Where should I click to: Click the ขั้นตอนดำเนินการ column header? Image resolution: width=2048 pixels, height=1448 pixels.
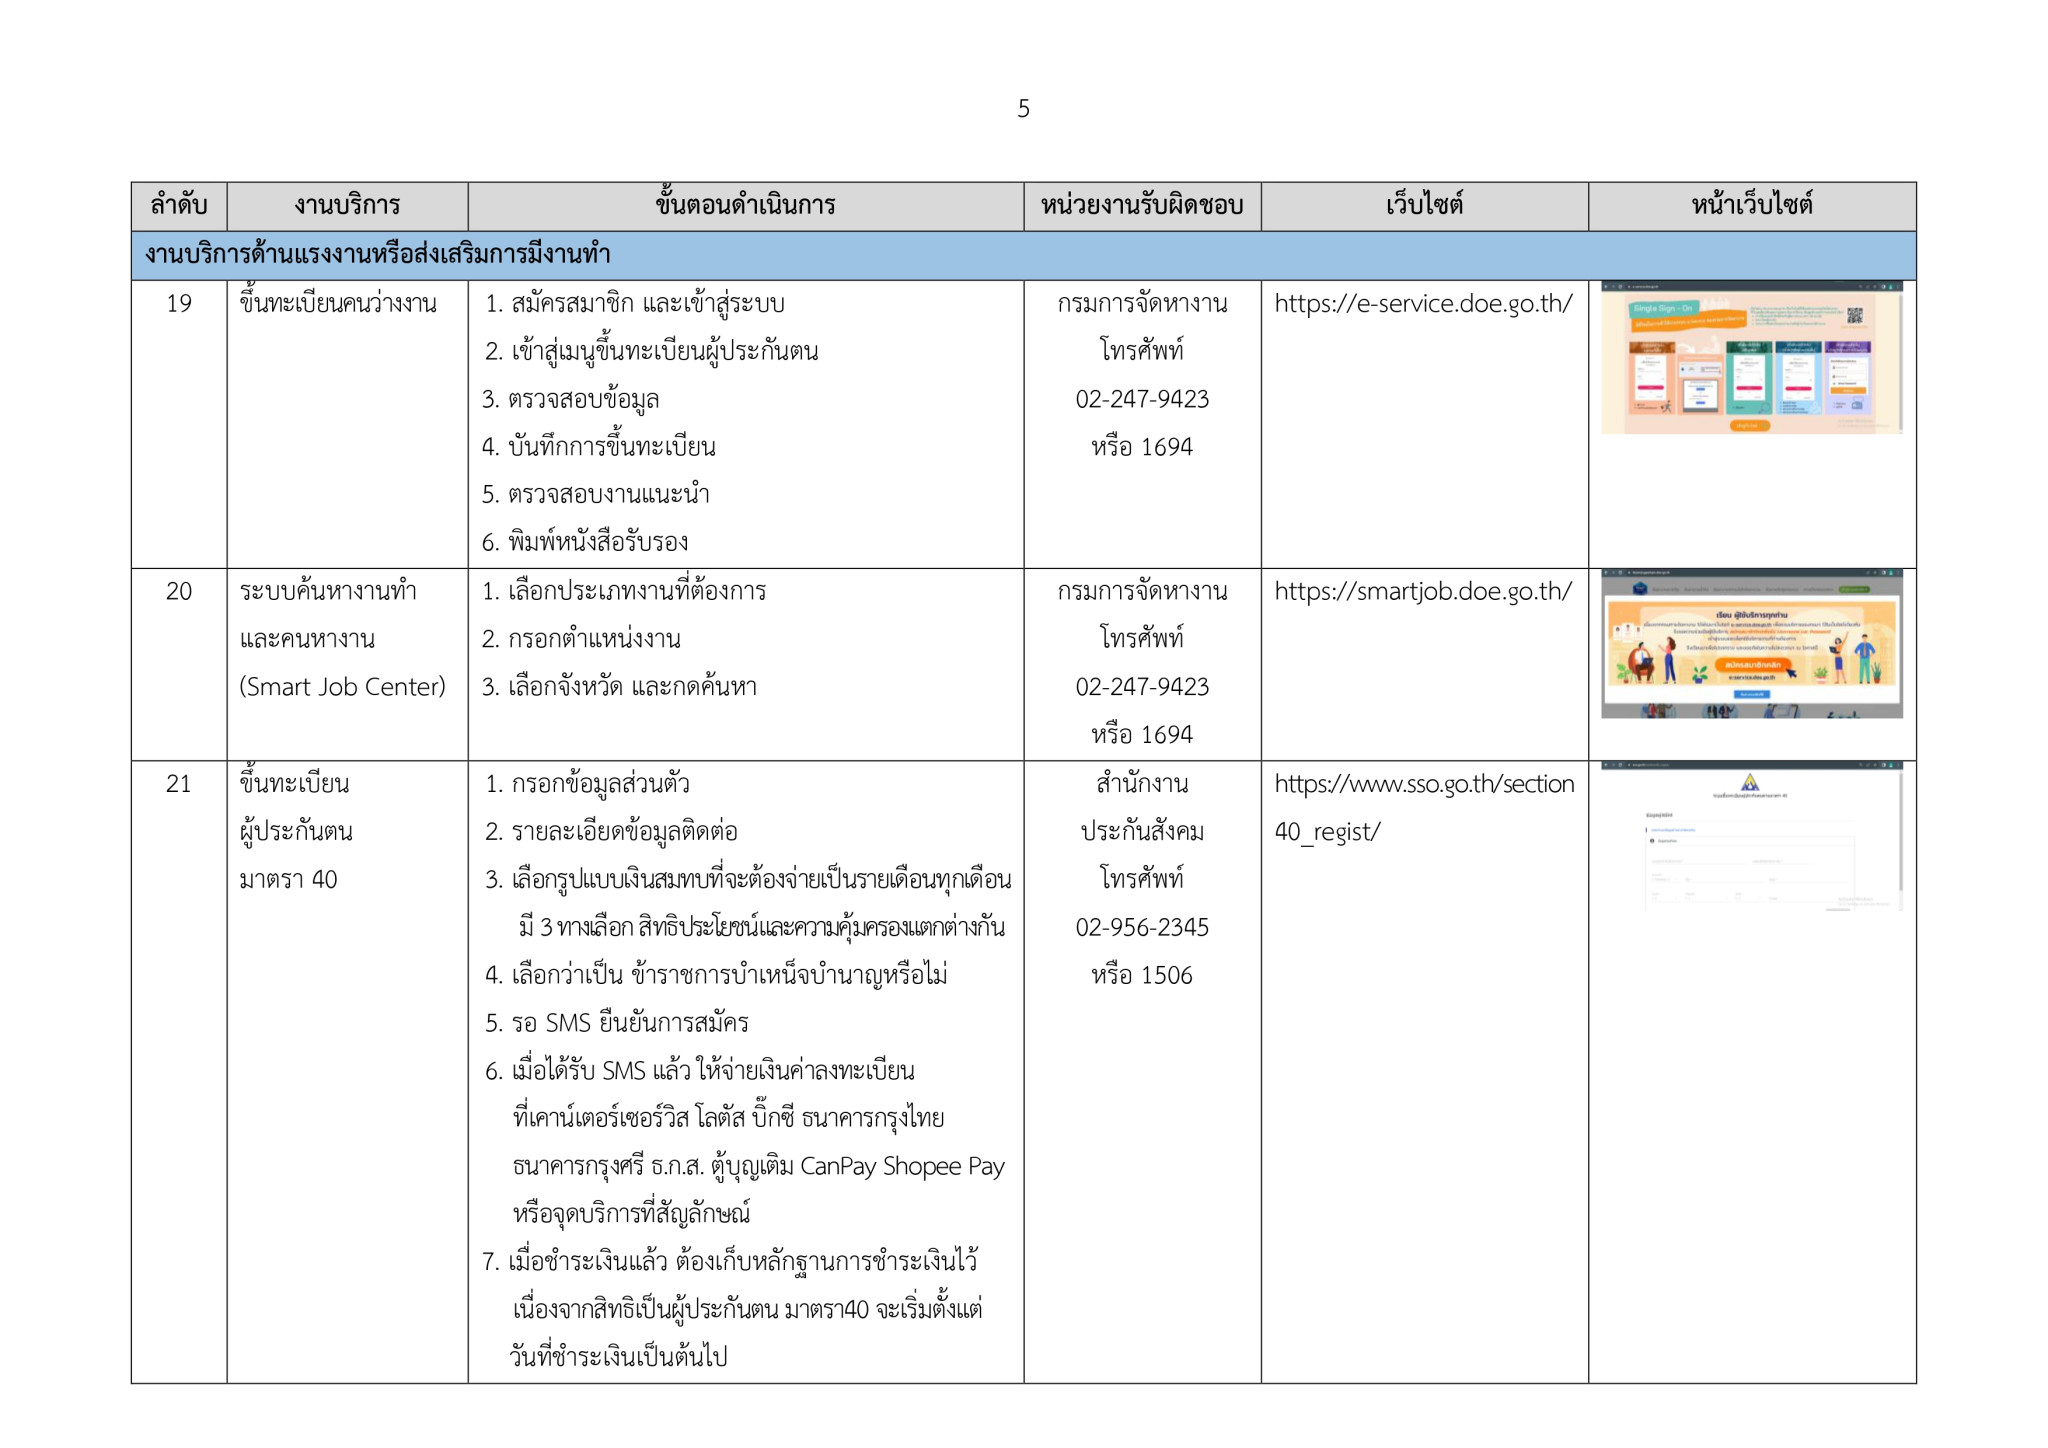click(745, 206)
